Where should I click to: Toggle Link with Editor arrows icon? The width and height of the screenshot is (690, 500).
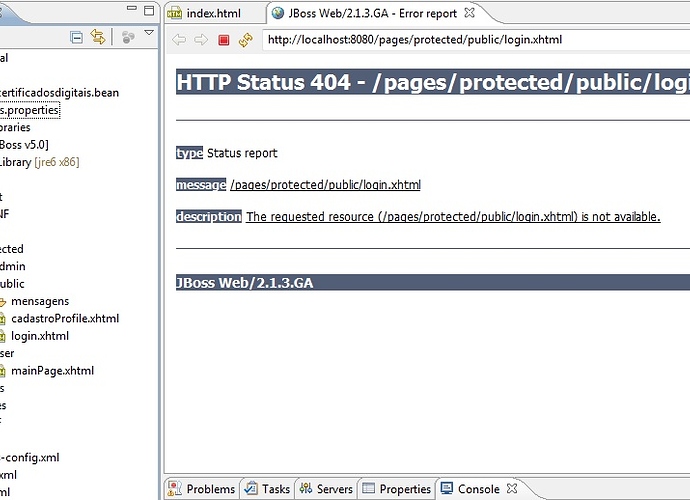pos(98,37)
